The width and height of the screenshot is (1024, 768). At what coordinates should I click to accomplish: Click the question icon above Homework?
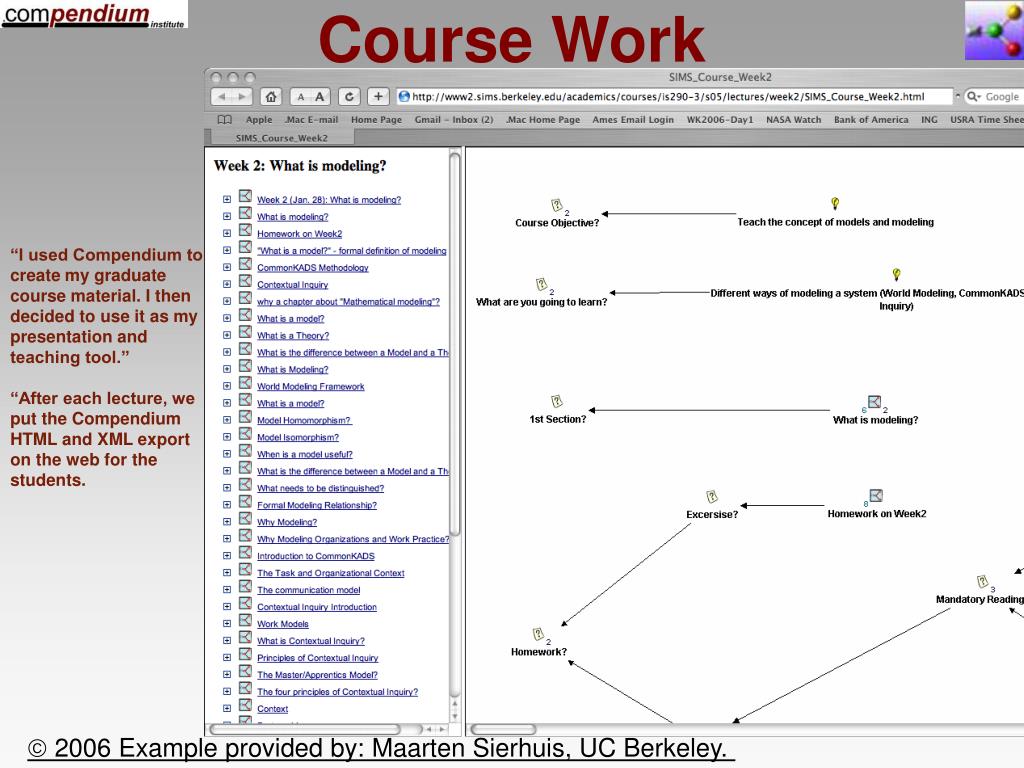click(x=538, y=633)
